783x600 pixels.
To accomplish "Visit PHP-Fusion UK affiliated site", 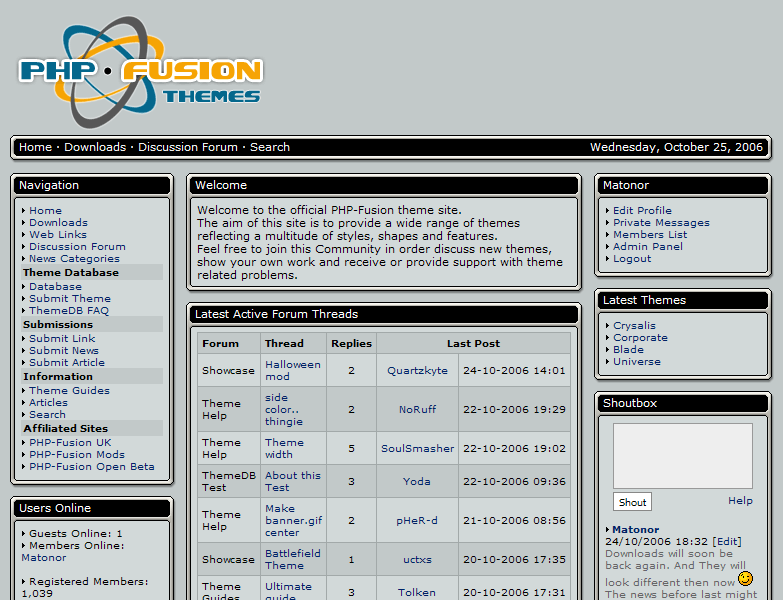I will 70,442.
